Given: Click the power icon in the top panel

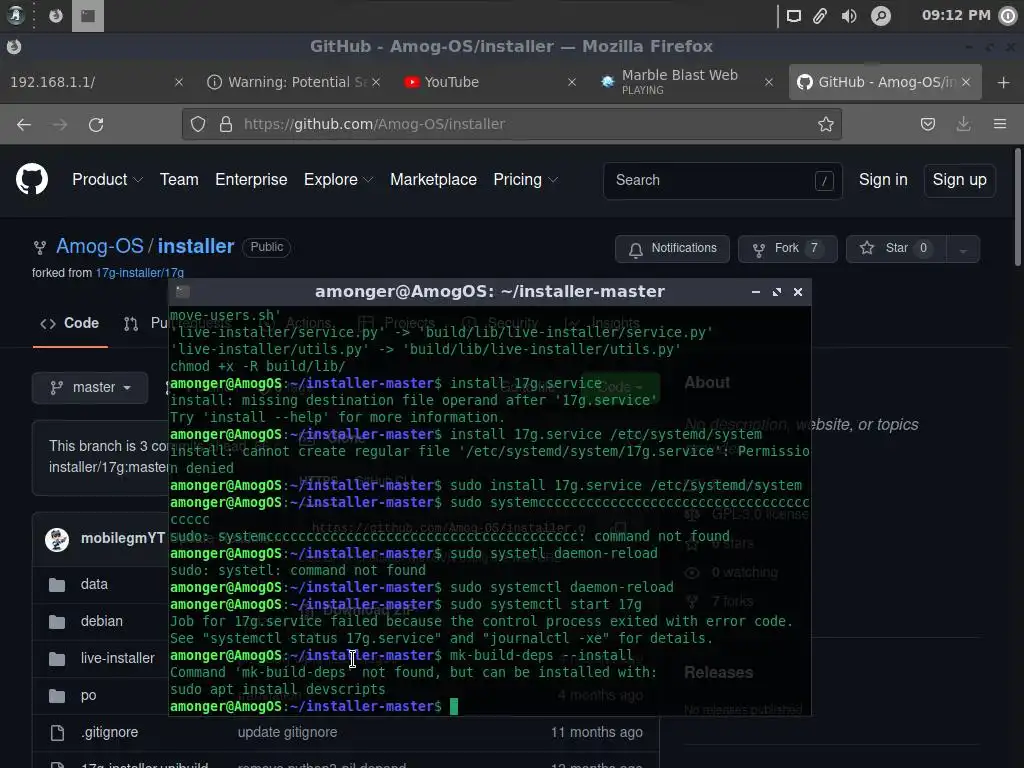Looking at the screenshot, I should click(1008, 16).
